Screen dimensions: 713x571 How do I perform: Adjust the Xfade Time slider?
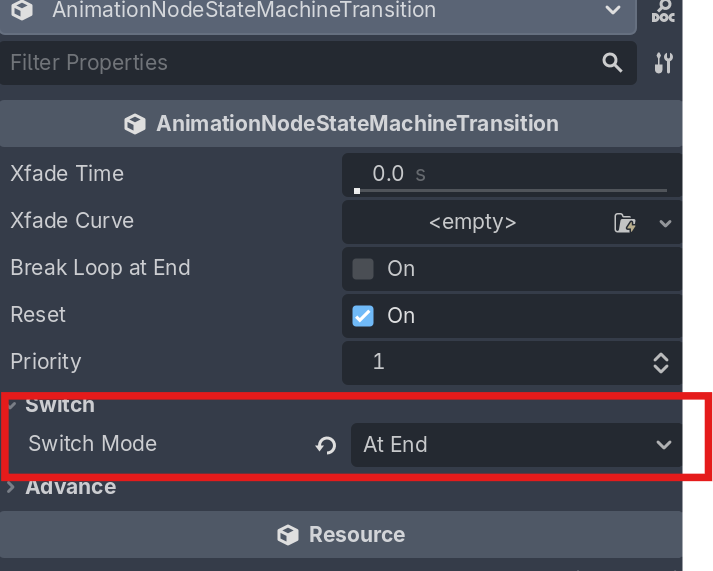511,191
